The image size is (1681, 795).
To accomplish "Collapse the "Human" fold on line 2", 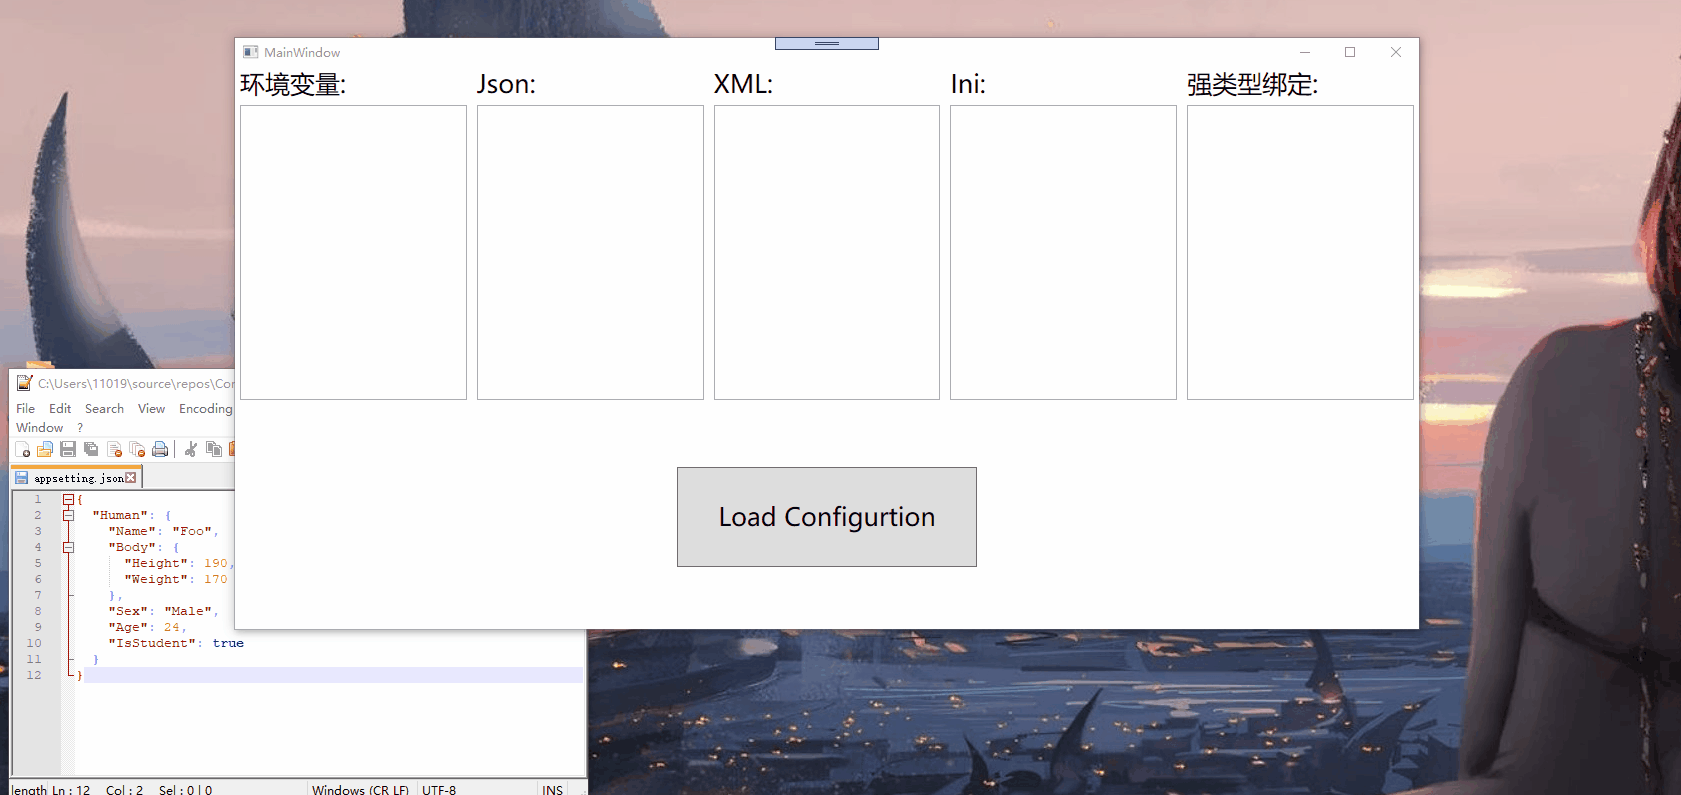I will coord(68,515).
